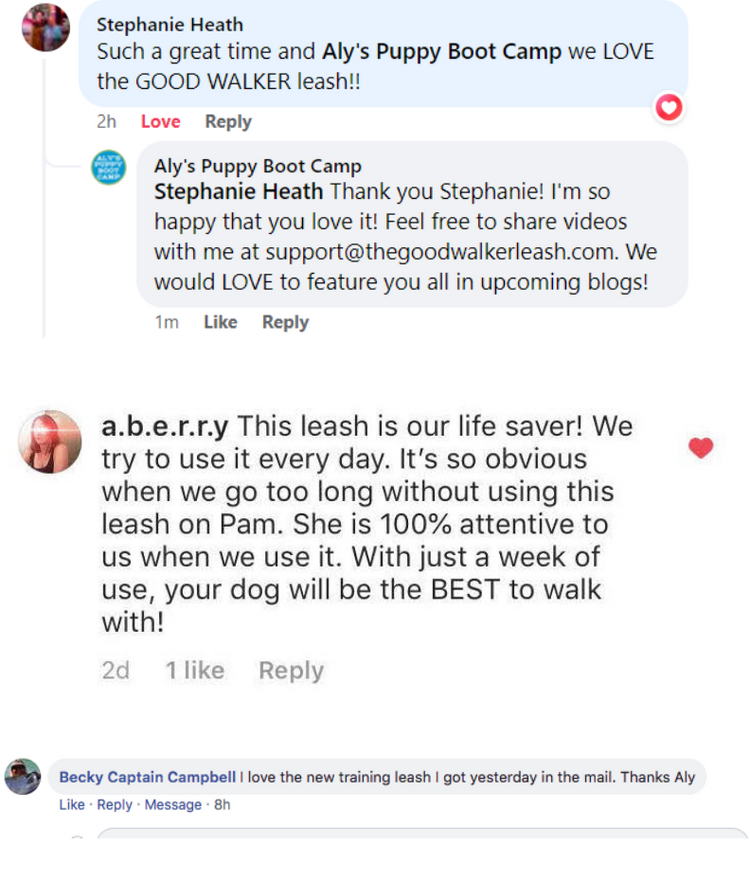The image size is (750, 881).
Task: Click Stephanie Heath's profile picture
Action: click(x=46, y=28)
